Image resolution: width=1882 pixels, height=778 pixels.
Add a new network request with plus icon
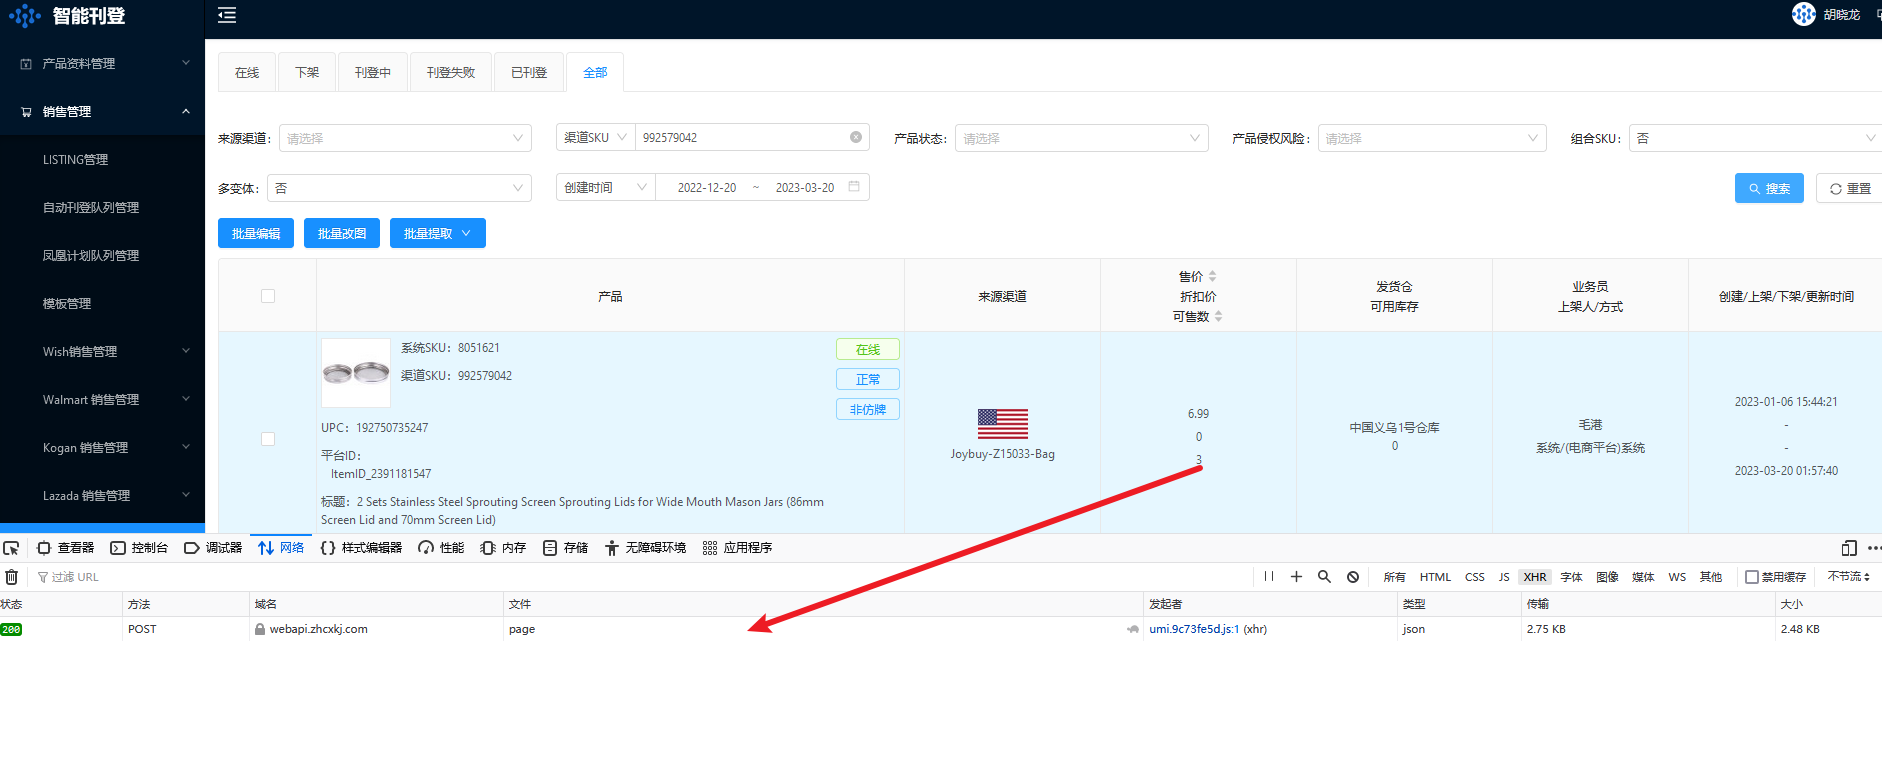point(1296,577)
